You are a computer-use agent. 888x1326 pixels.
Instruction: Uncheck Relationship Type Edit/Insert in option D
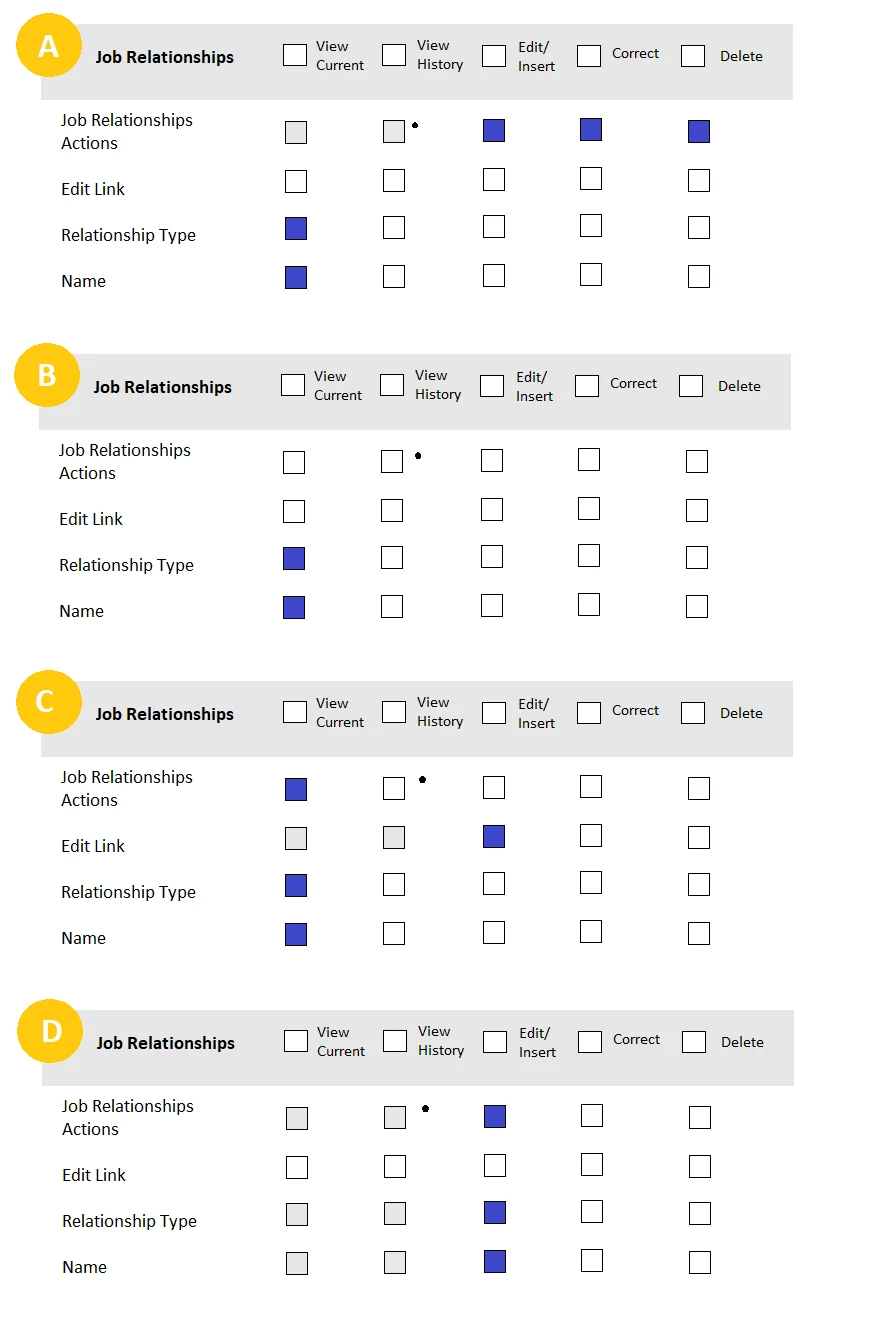(495, 1213)
